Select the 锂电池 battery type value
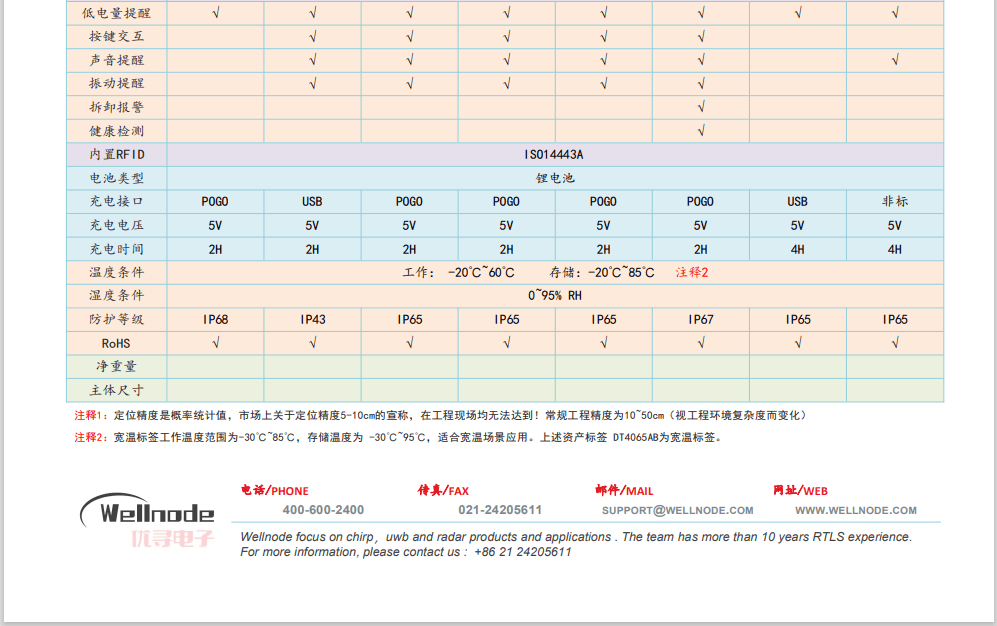The image size is (997, 626). tap(555, 178)
